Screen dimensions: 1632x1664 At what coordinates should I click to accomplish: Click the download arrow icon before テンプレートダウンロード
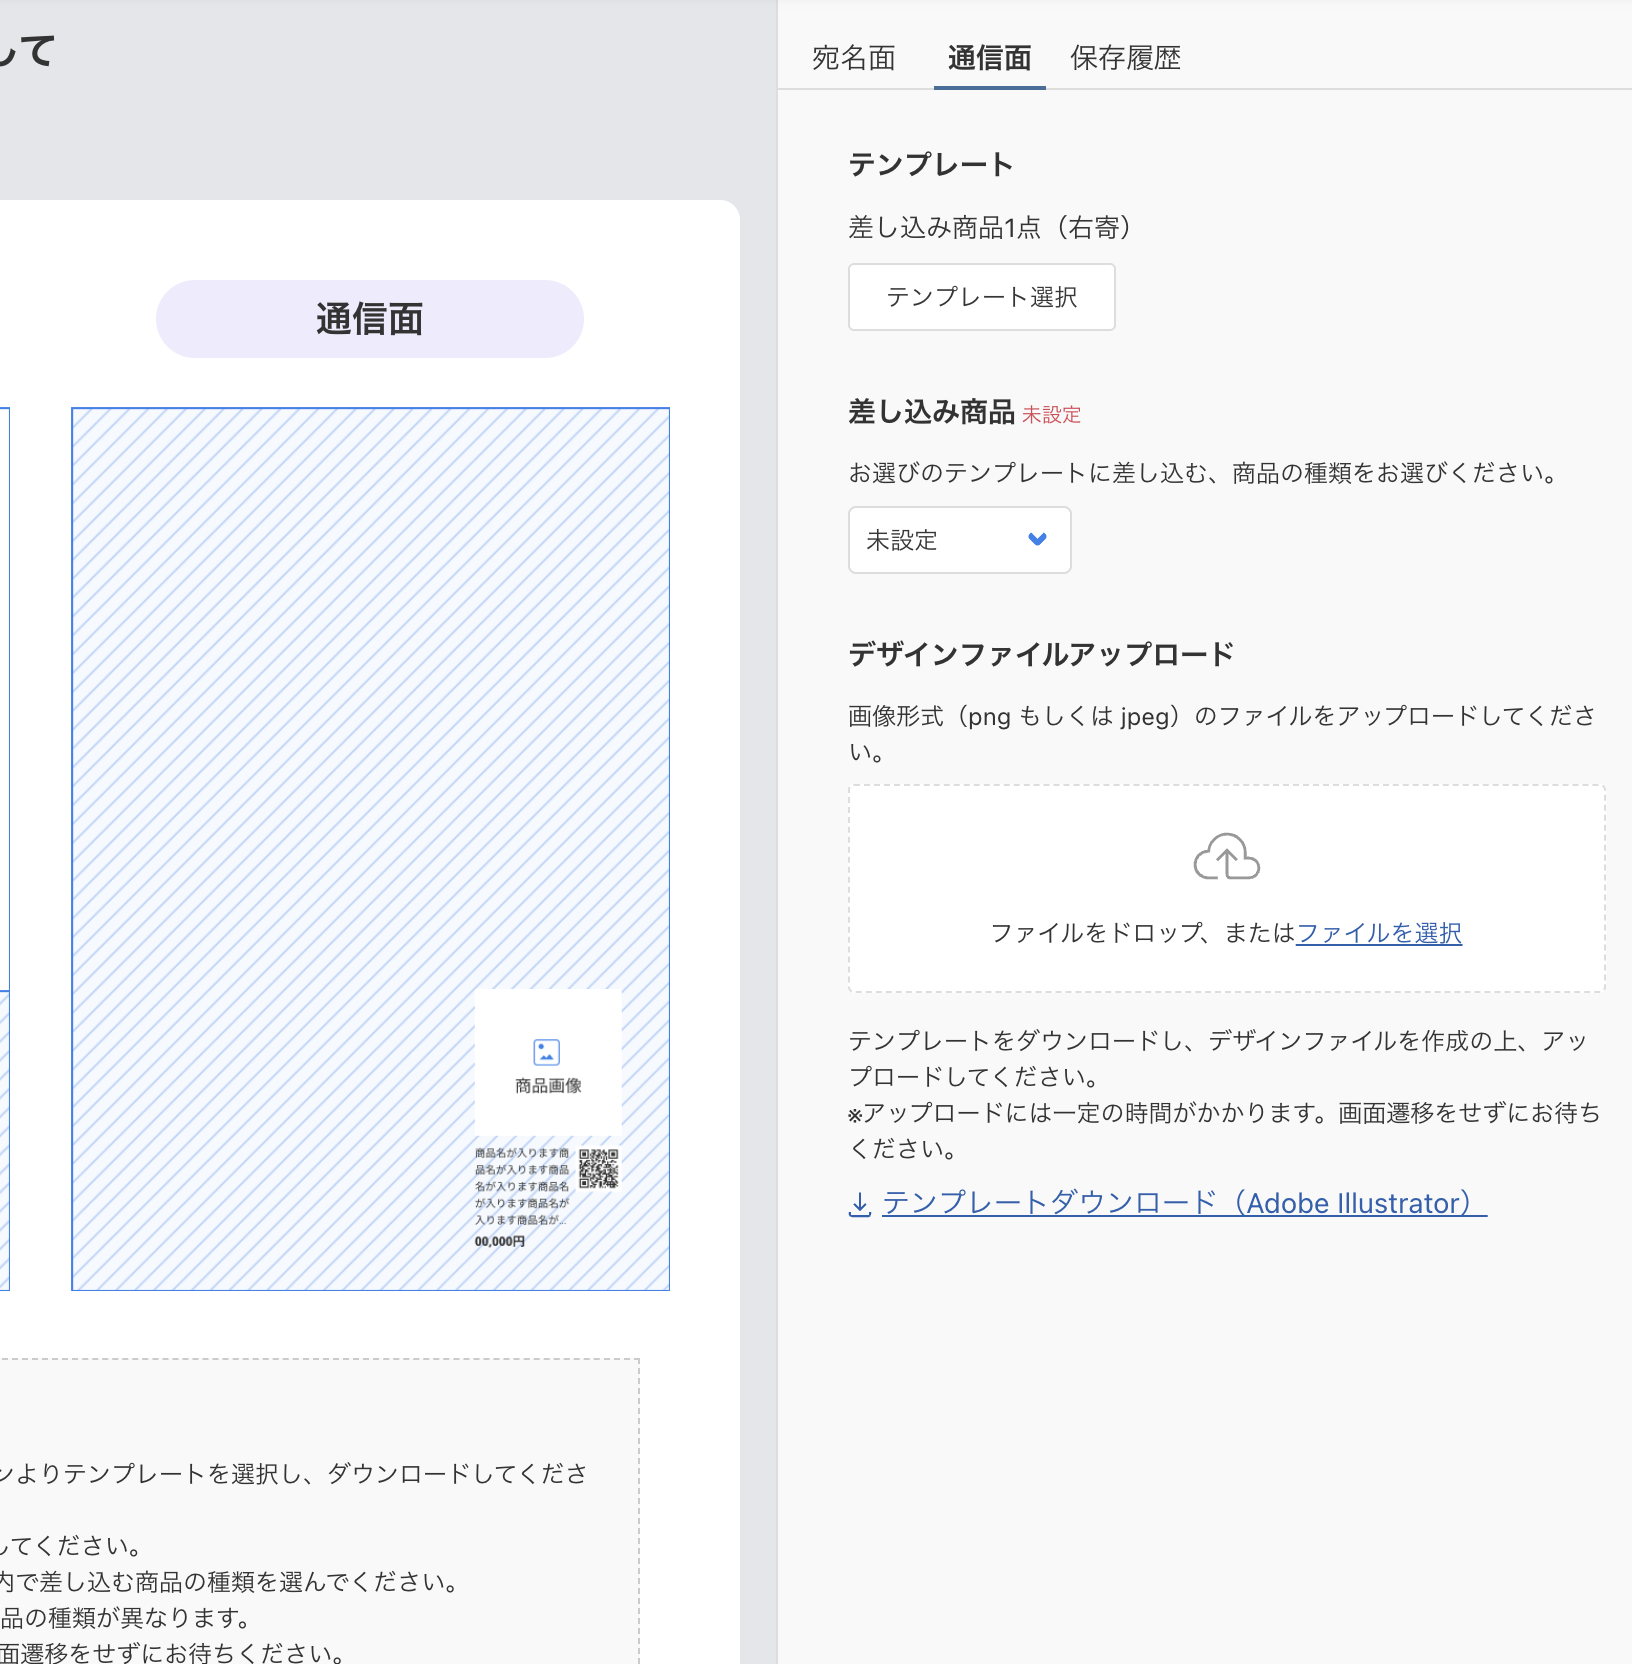(860, 1204)
